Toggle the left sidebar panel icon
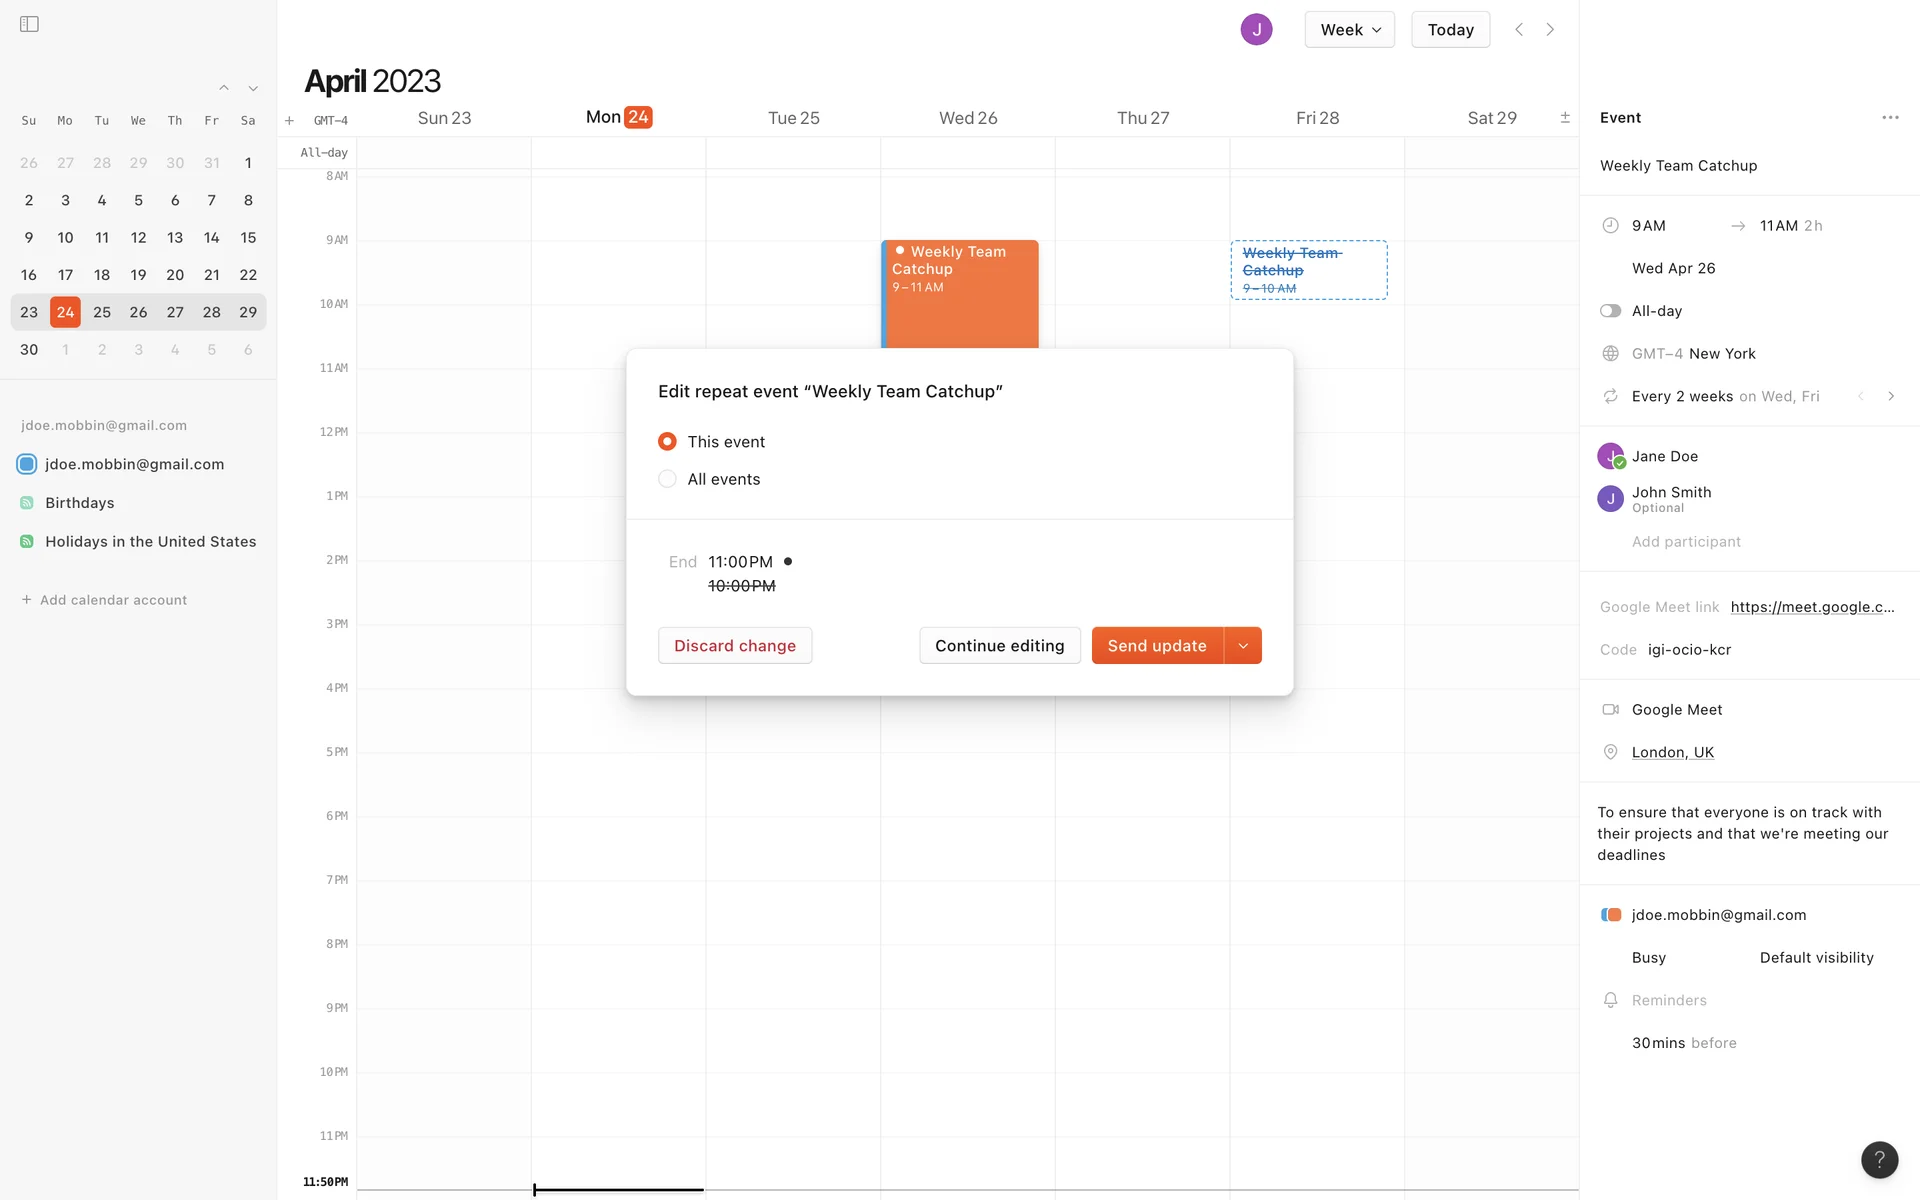This screenshot has width=1920, height=1200. tap(29, 24)
